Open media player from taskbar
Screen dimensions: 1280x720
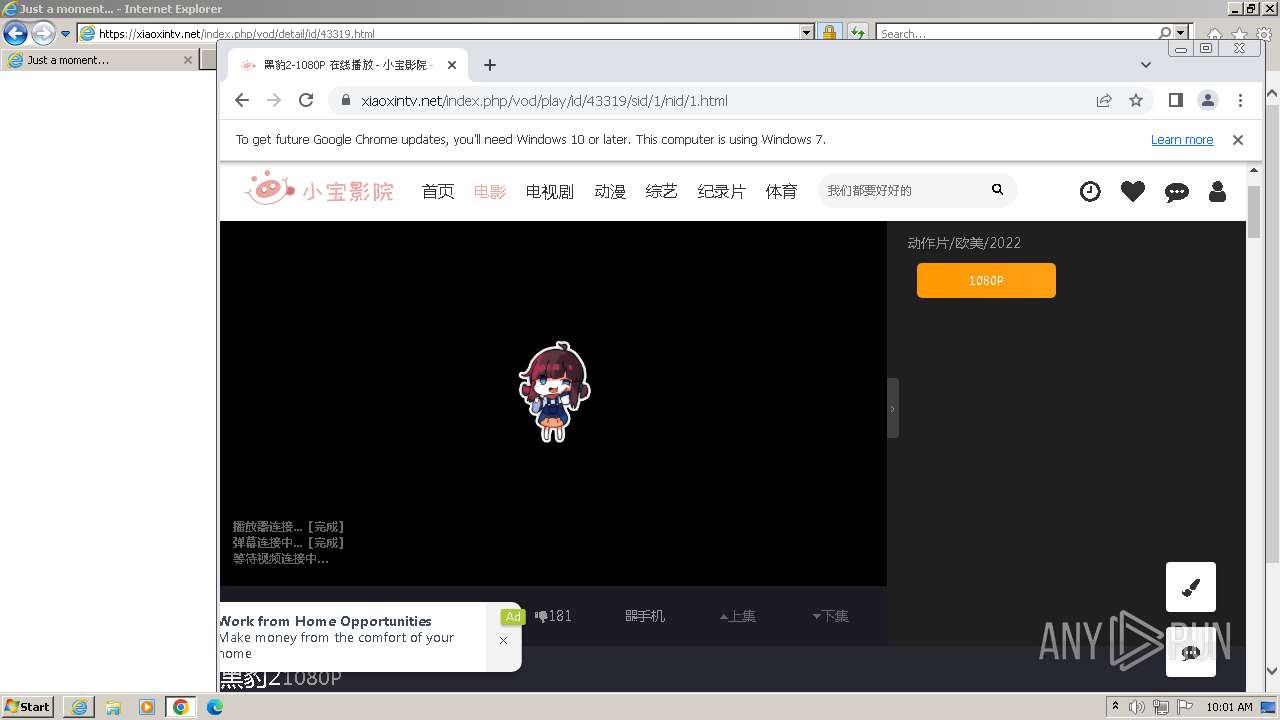click(x=147, y=707)
